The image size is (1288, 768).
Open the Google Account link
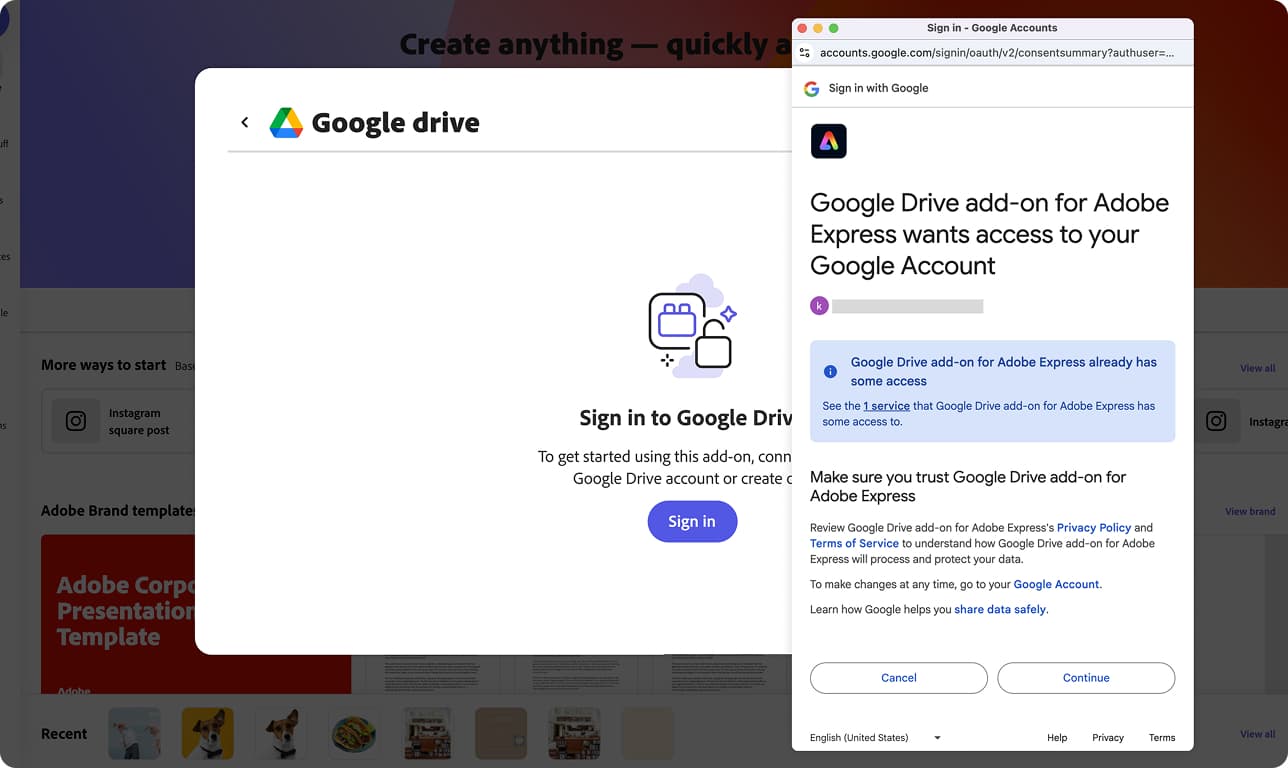[1056, 584]
